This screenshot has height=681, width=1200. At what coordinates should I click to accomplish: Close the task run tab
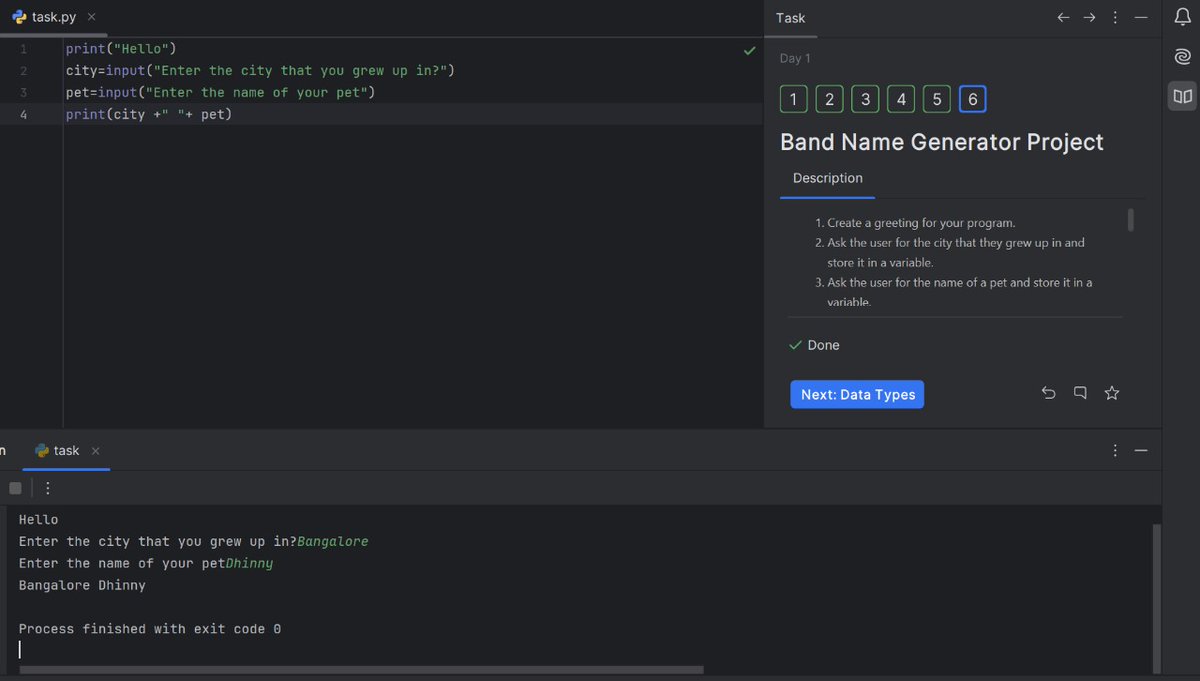96,451
